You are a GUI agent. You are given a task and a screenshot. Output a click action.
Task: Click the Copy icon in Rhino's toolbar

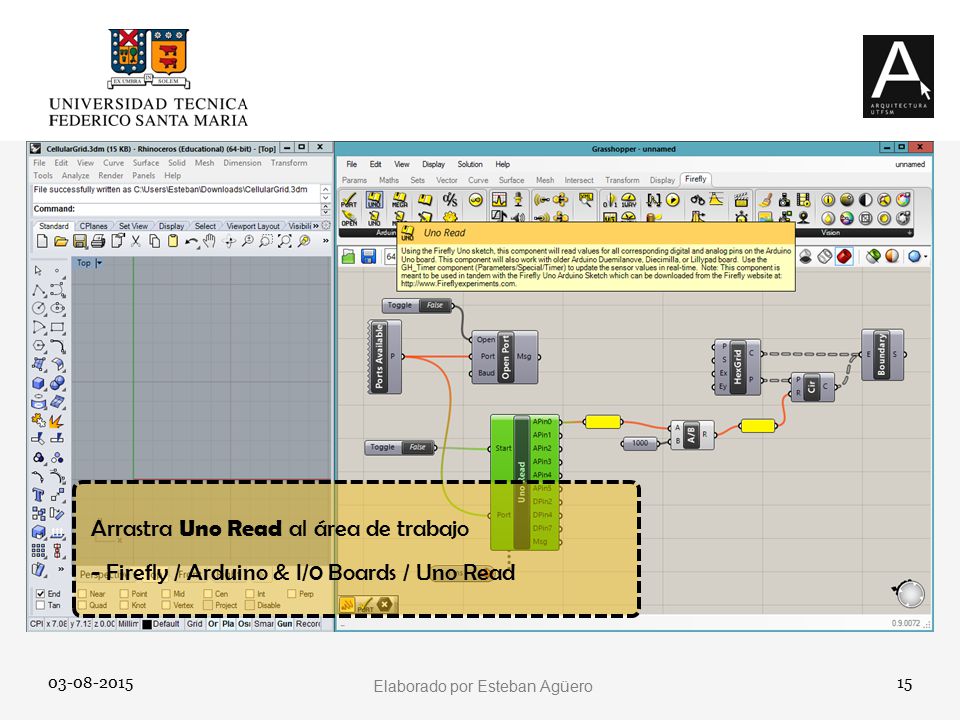coord(154,241)
